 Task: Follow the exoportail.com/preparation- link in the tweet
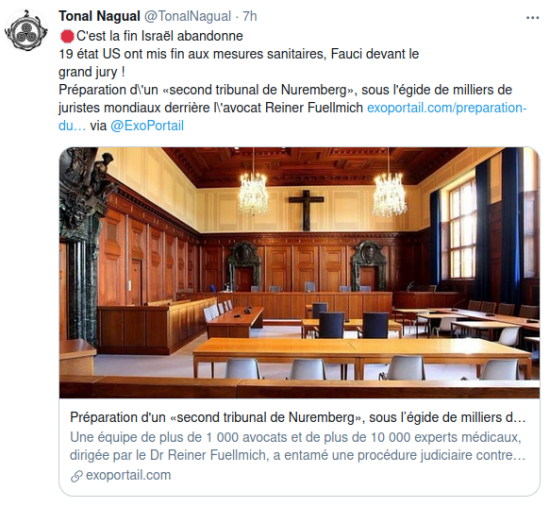click(x=447, y=108)
